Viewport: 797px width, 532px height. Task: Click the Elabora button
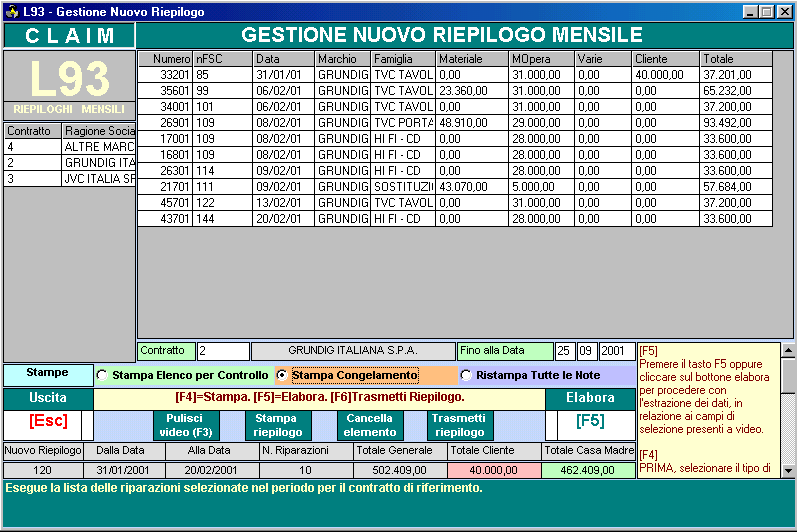(x=590, y=399)
